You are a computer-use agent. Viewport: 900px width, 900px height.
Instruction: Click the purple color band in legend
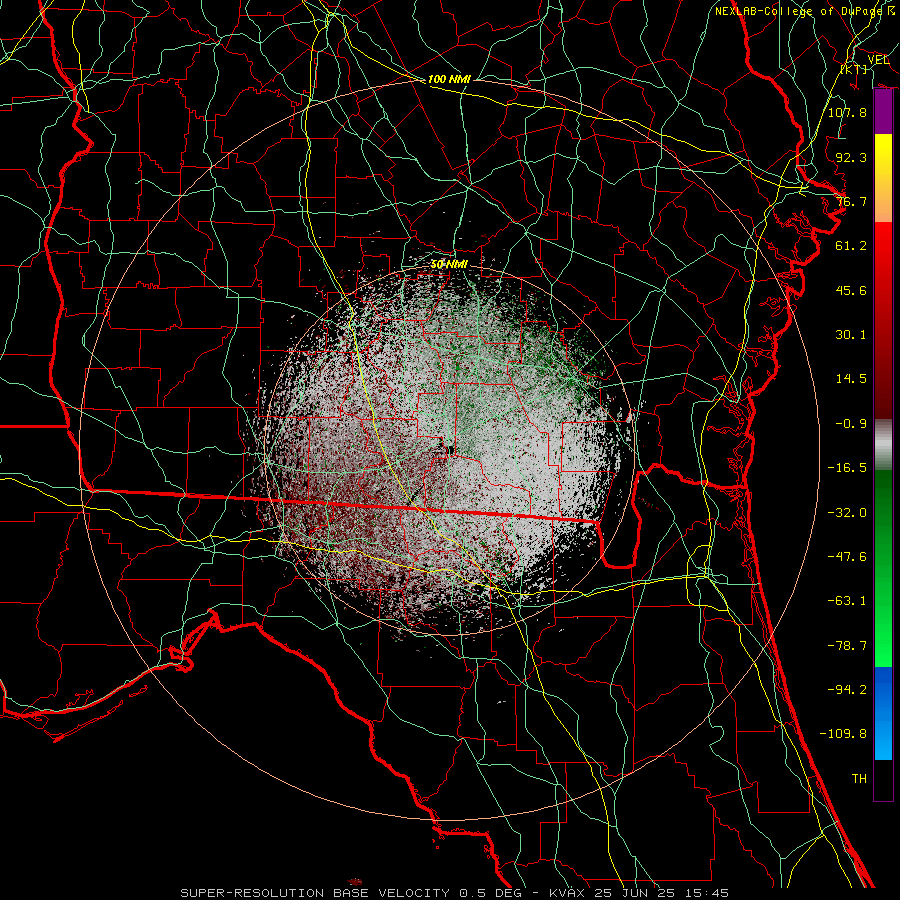point(883,112)
